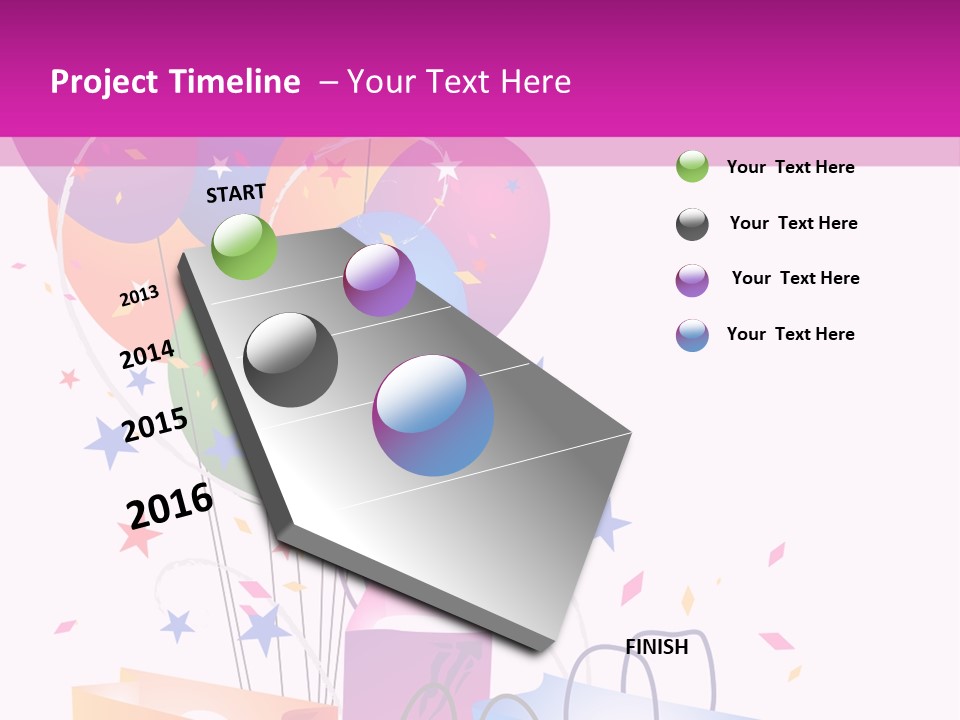Image resolution: width=960 pixels, height=720 pixels.
Task: Click the 2014 year marker
Action: click(148, 355)
